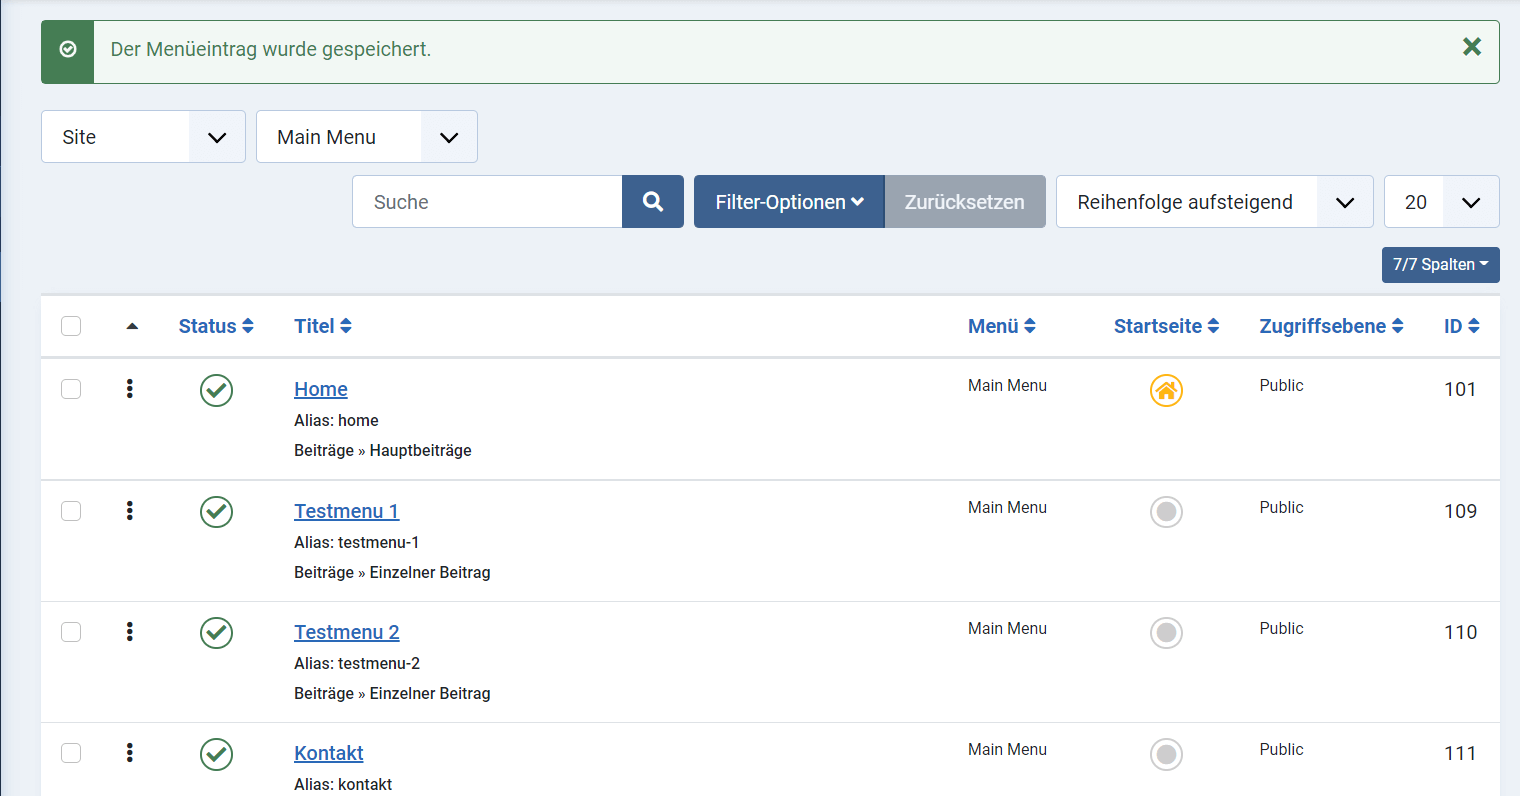This screenshot has height=796, width=1520.
Task: Focus the Suche search field
Action: [x=487, y=202]
